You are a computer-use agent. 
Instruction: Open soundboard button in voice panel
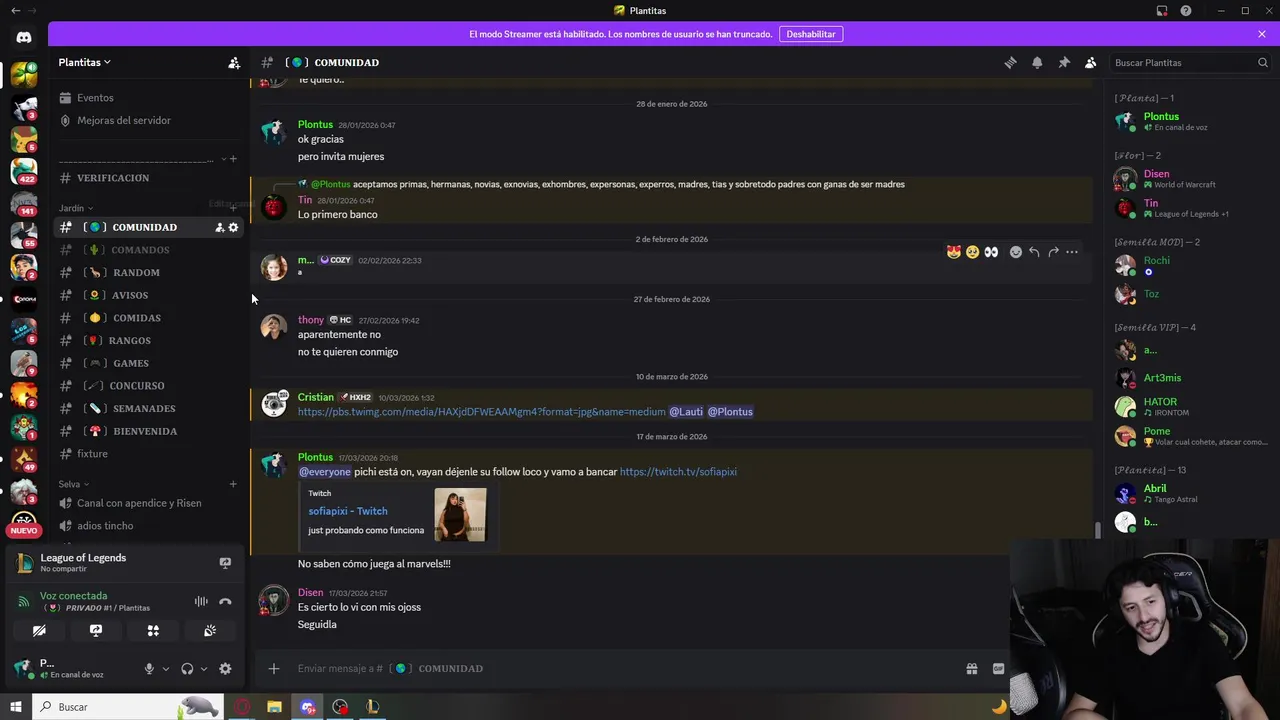[210, 631]
